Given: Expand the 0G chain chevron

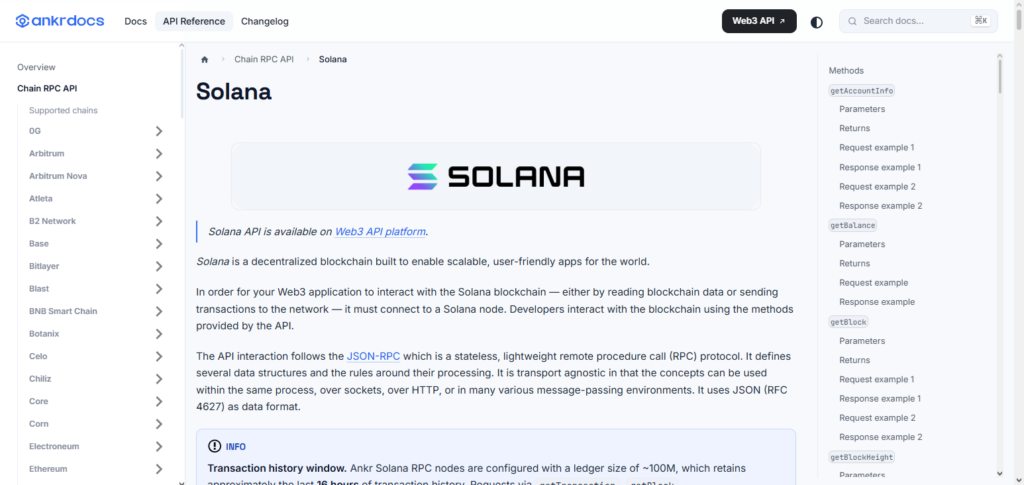Looking at the screenshot, I should (x=159, y=131).
